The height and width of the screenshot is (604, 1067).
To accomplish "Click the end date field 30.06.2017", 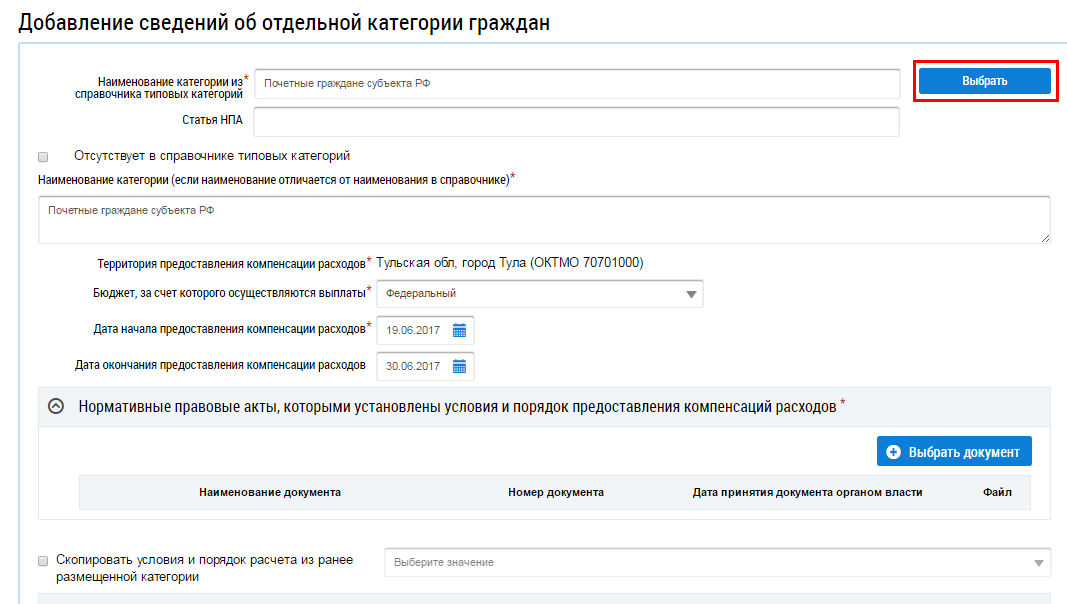I will [415, 366].
